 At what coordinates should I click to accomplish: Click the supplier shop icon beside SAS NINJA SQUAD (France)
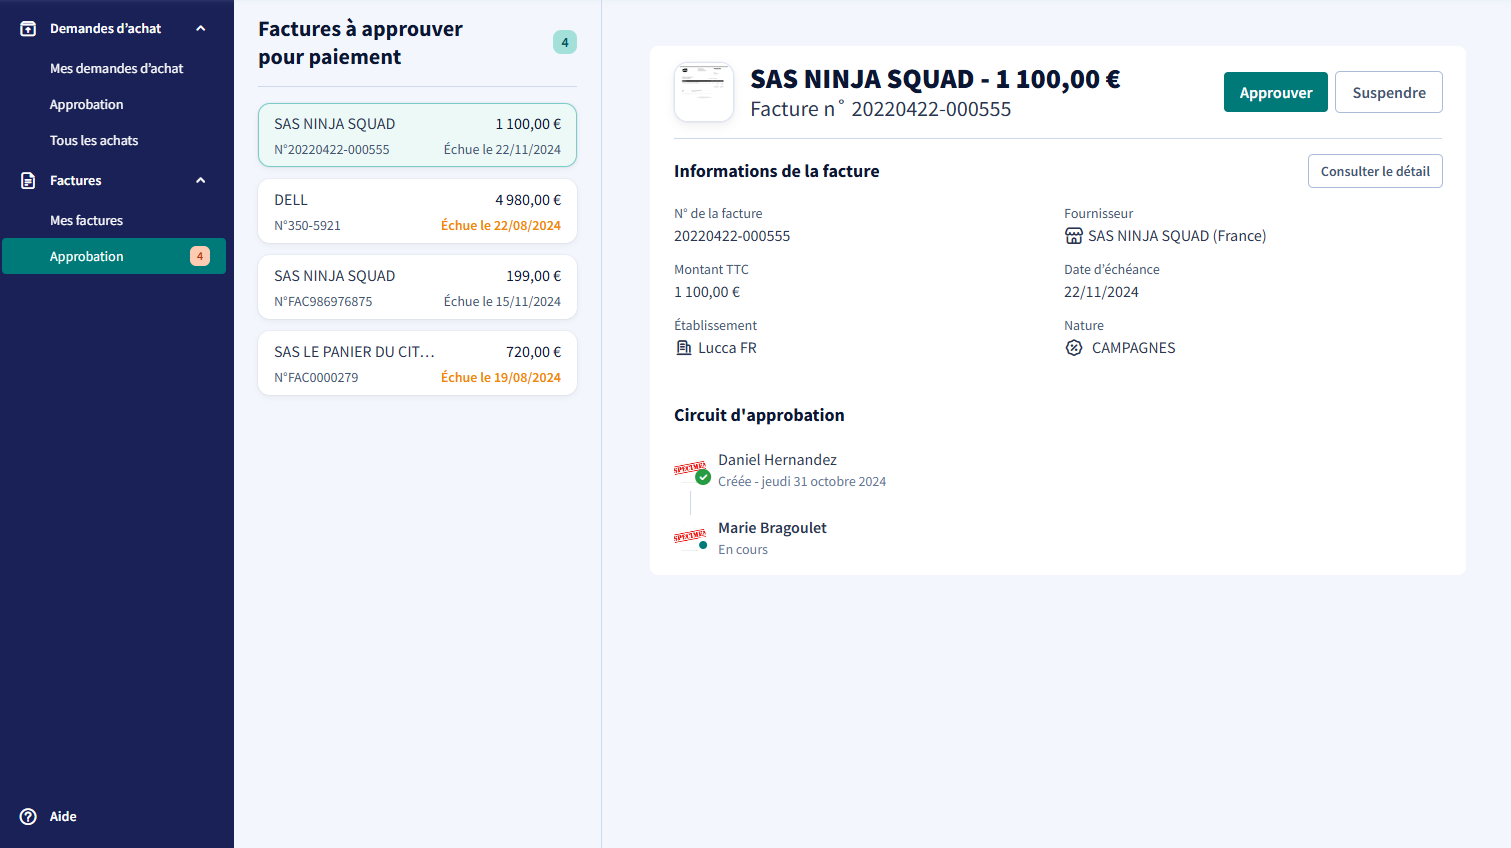1074,236
